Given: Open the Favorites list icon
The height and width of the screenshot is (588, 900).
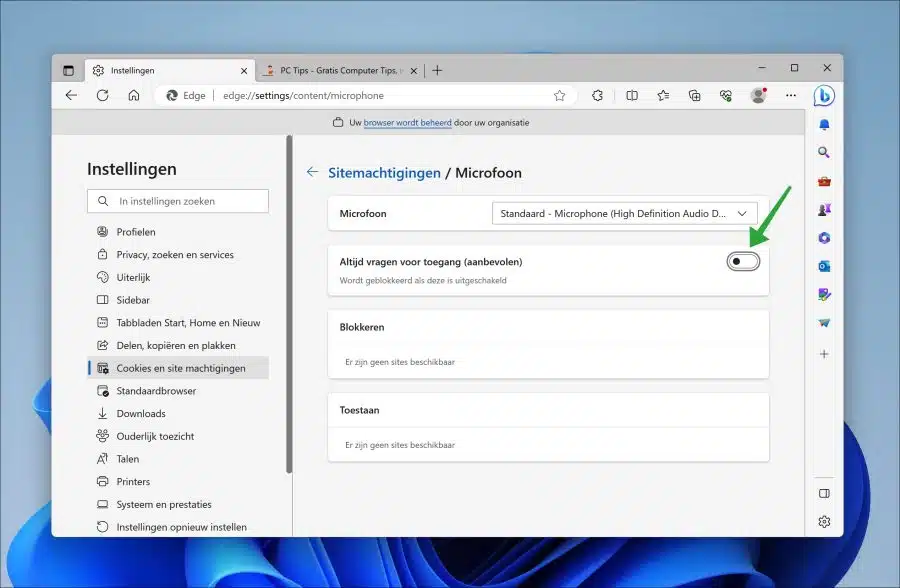Looking at the screenshot, I should 663,95.
